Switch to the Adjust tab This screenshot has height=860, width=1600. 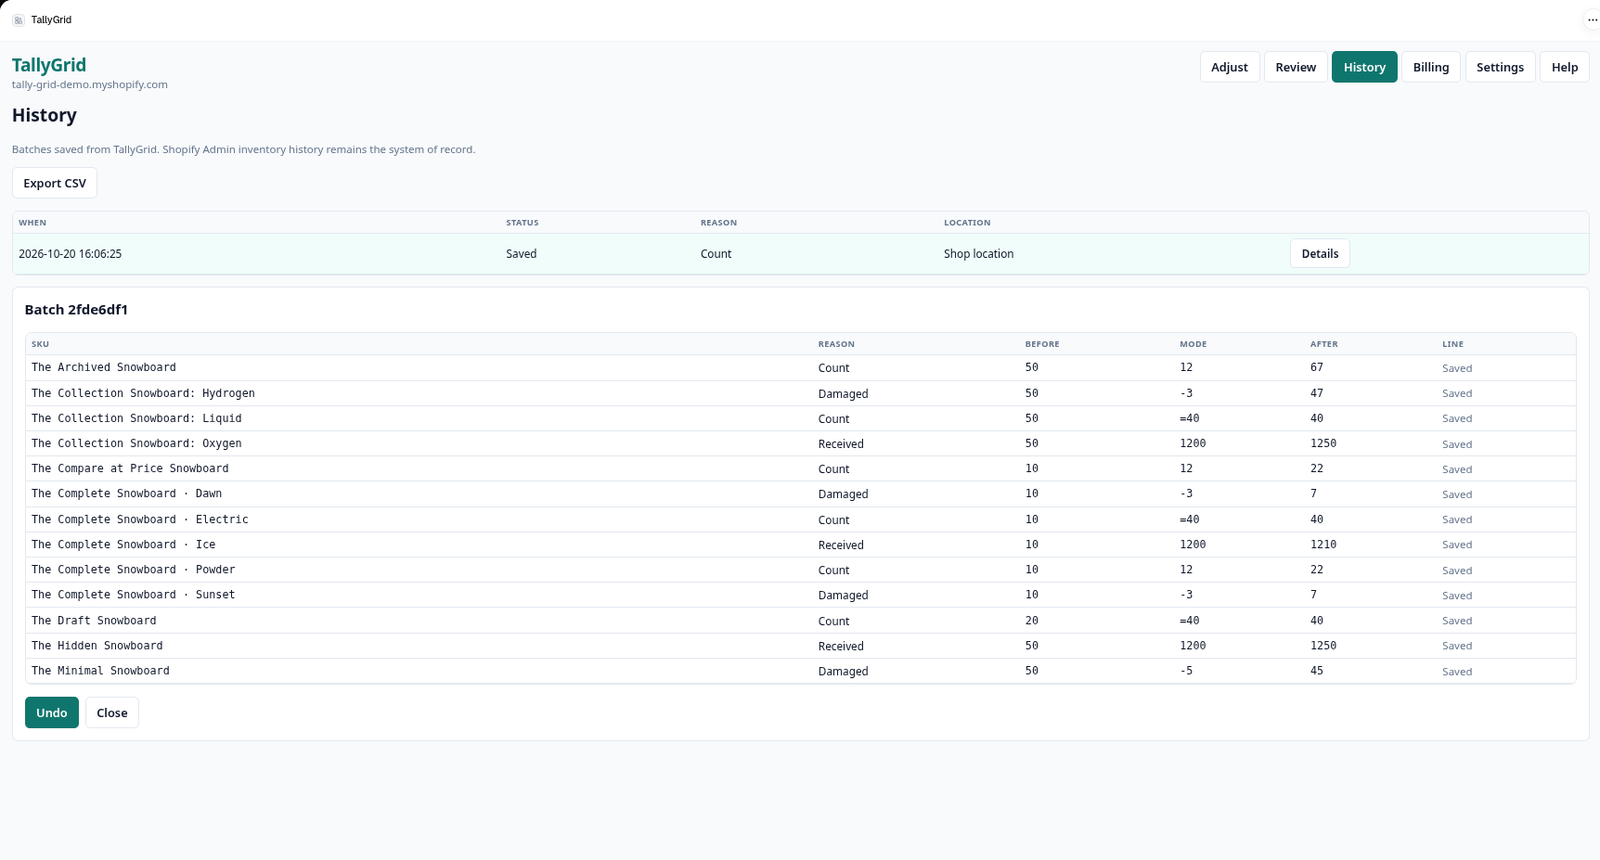click(1229, 67)
